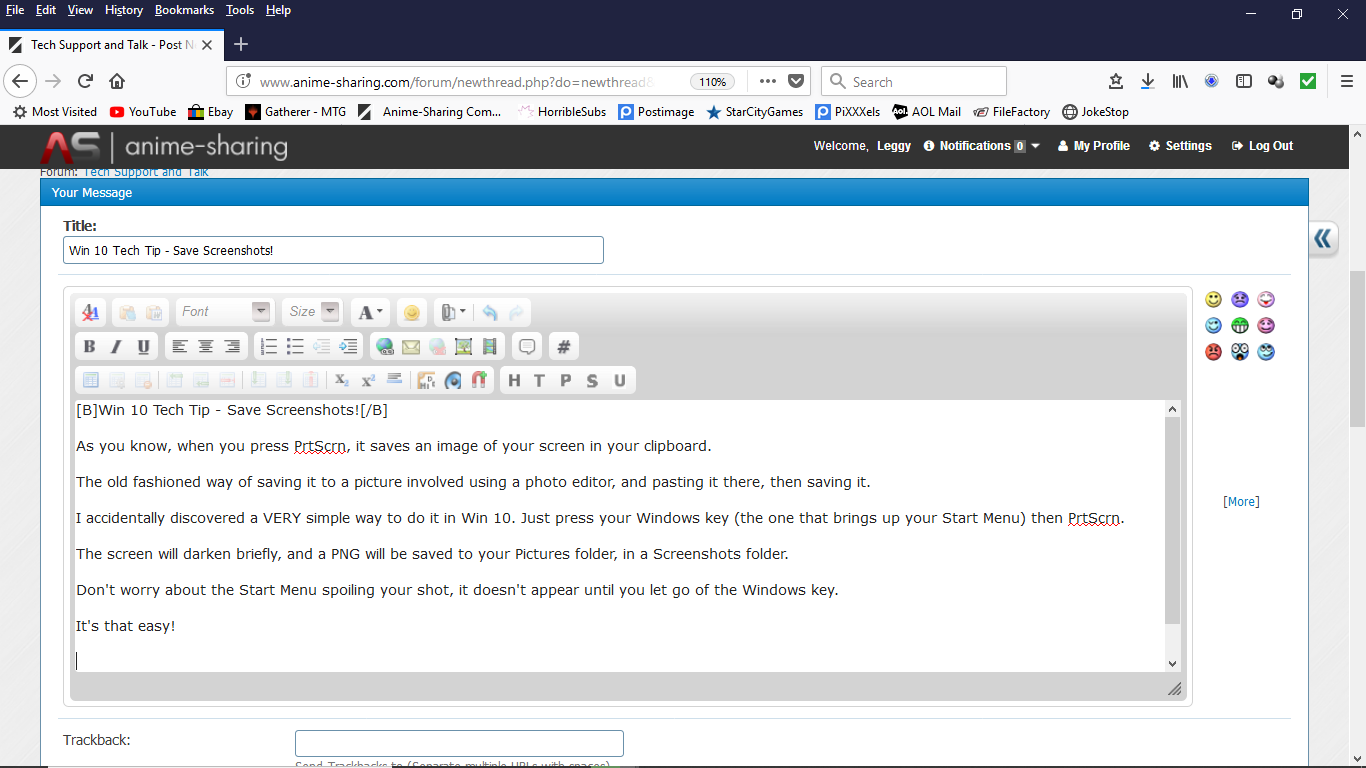Select the Tech Support and Talk tab

tap(112, 45)
